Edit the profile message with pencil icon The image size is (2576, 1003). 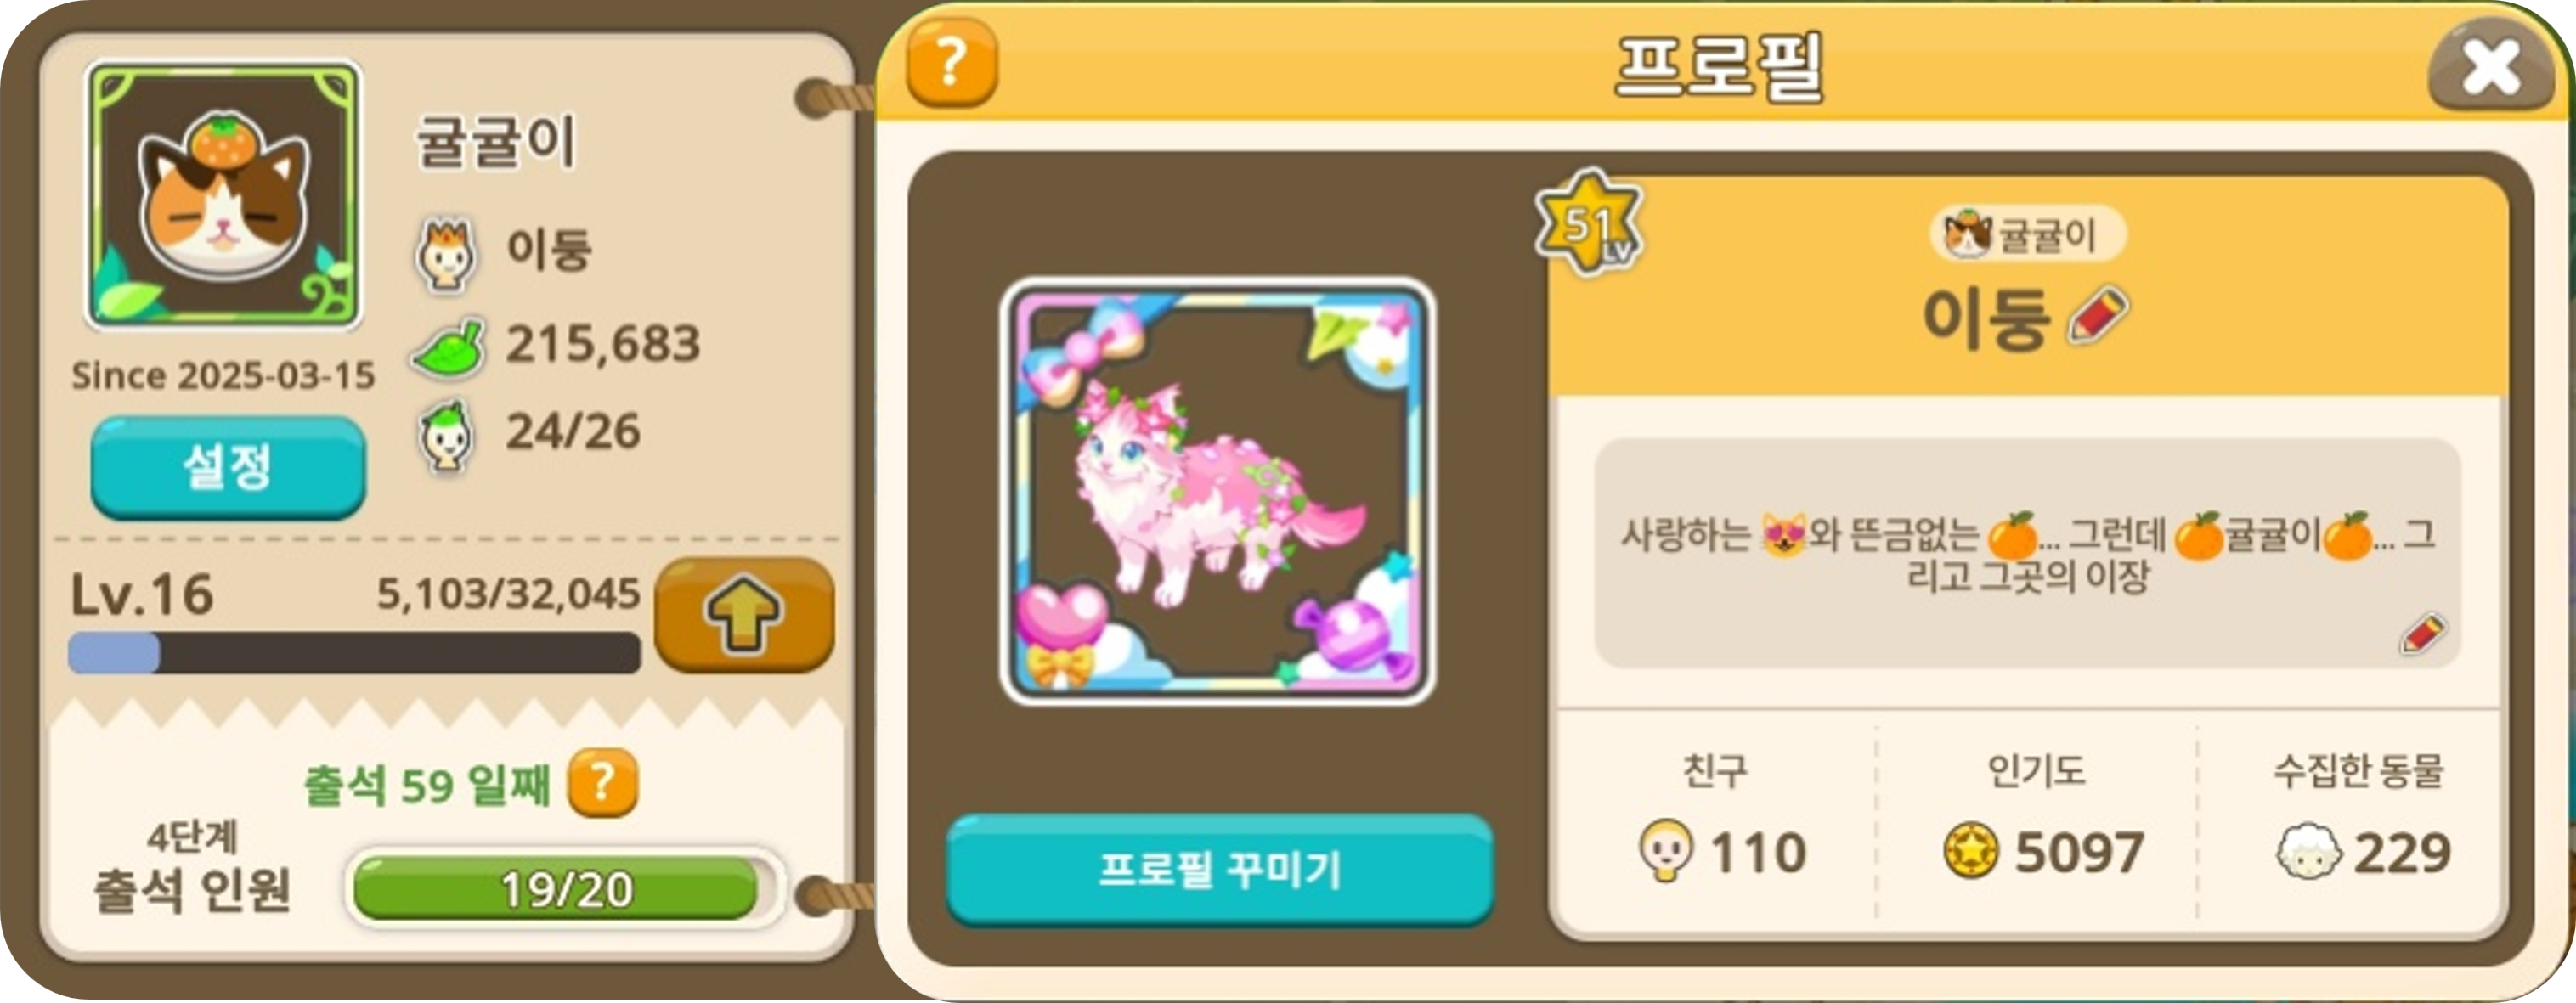(x=2422, y=634)
